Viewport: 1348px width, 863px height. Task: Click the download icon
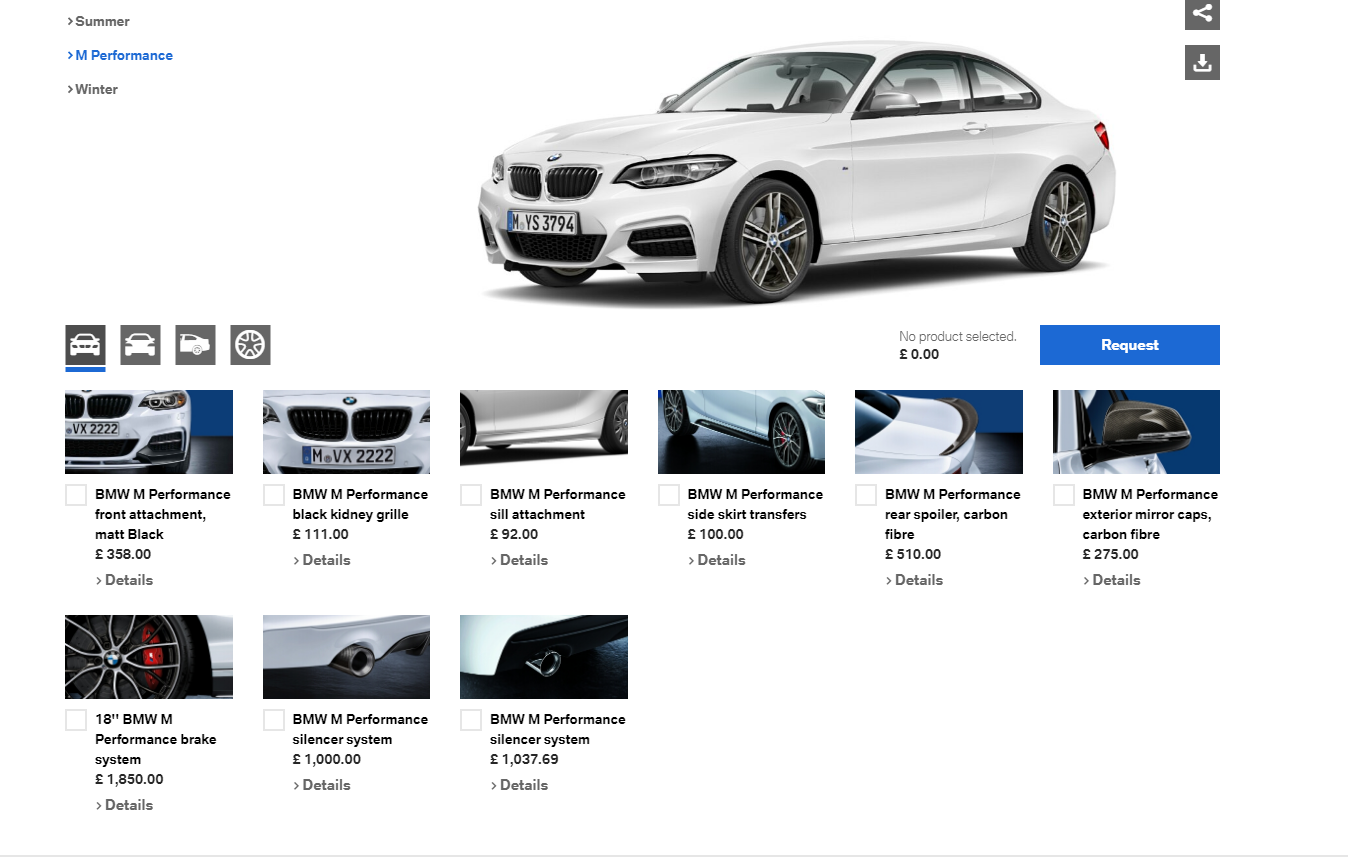(x=1202, y=62)
